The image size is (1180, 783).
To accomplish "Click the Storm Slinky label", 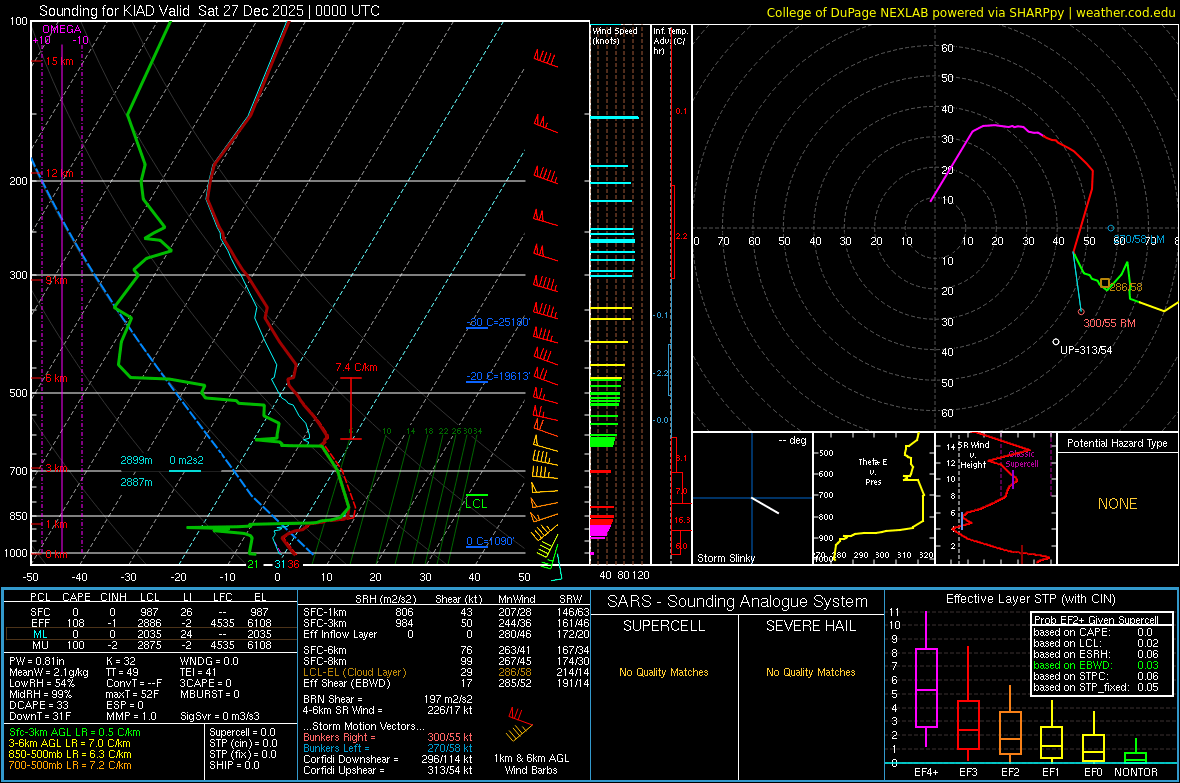I will [725, 558].
